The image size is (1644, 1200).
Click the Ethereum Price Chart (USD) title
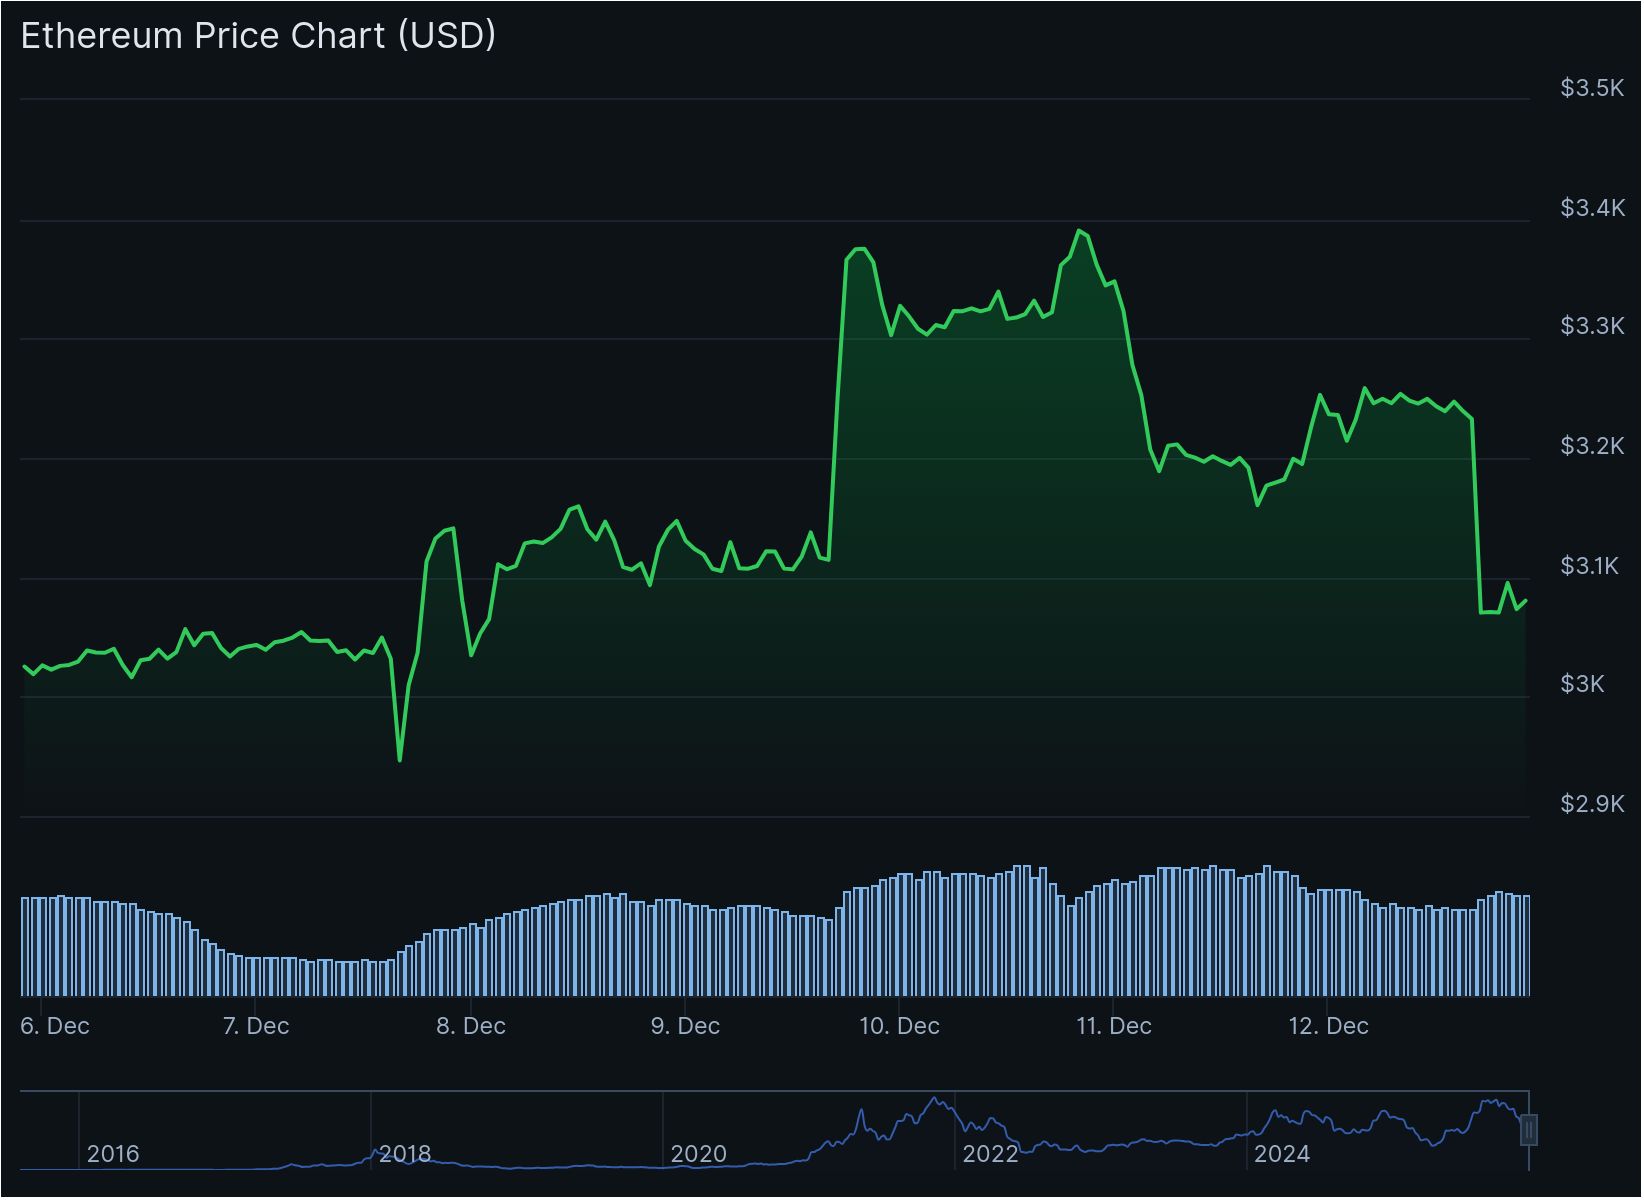(258, 36)
